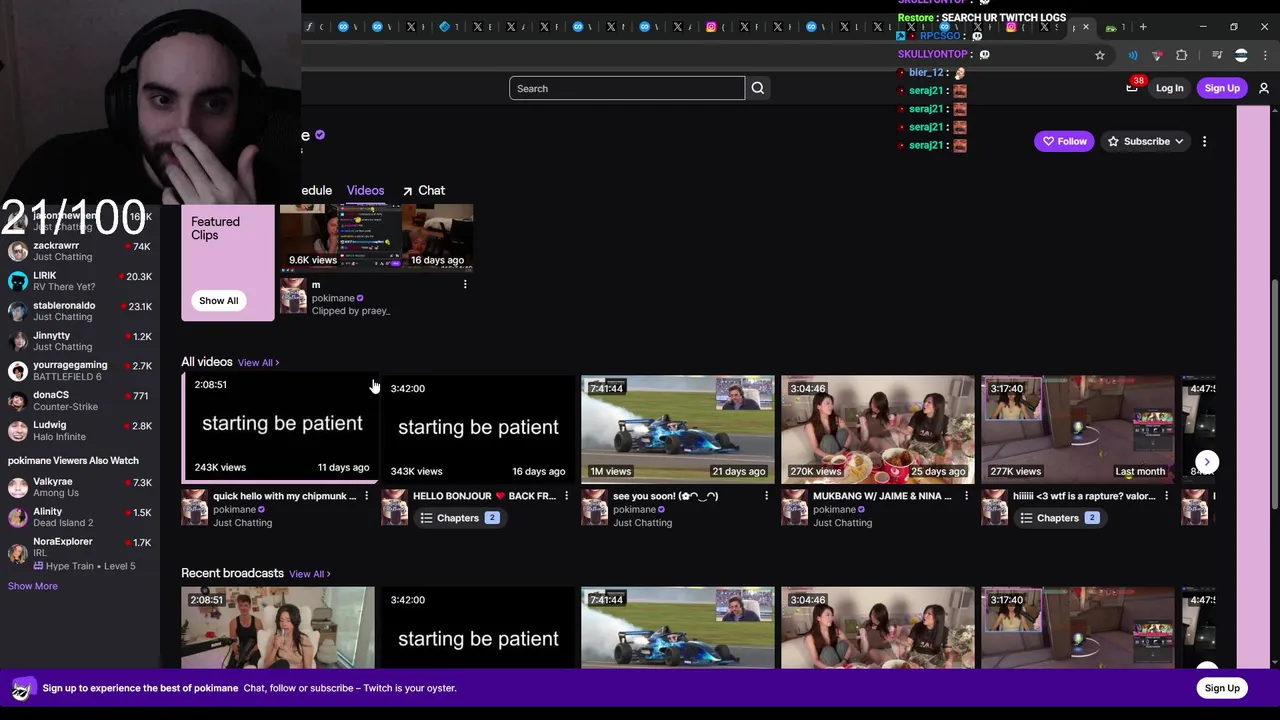Open options for 'see you soon!' video

(766, 496)
